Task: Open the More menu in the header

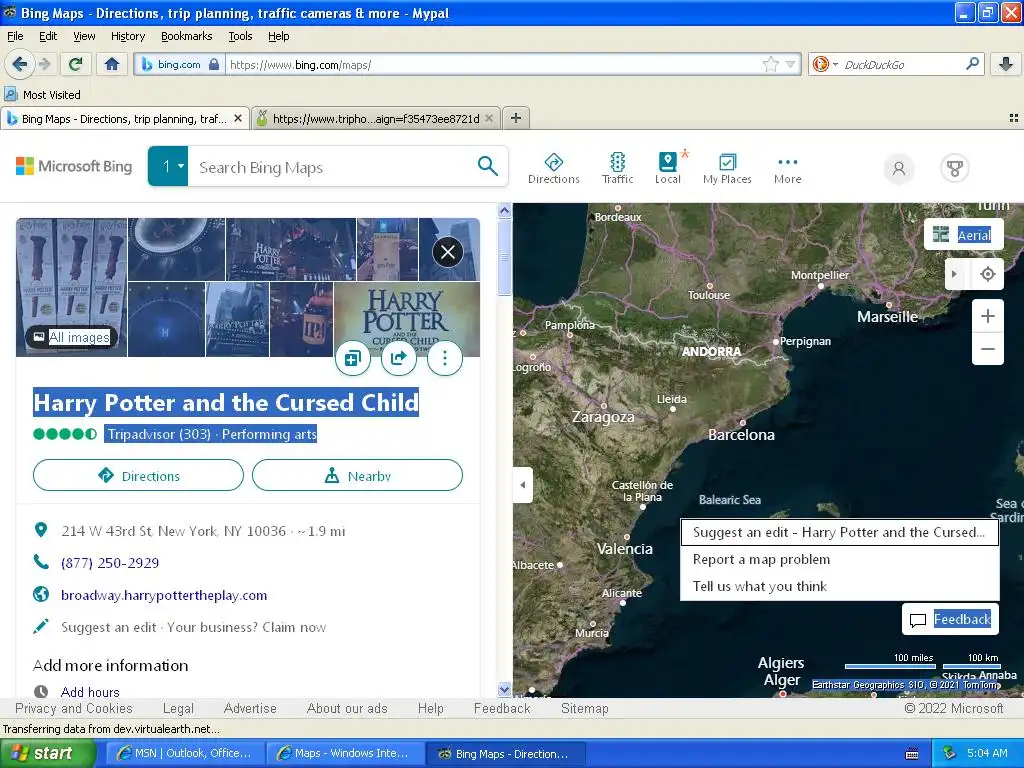Action: [x=788, y=168]
